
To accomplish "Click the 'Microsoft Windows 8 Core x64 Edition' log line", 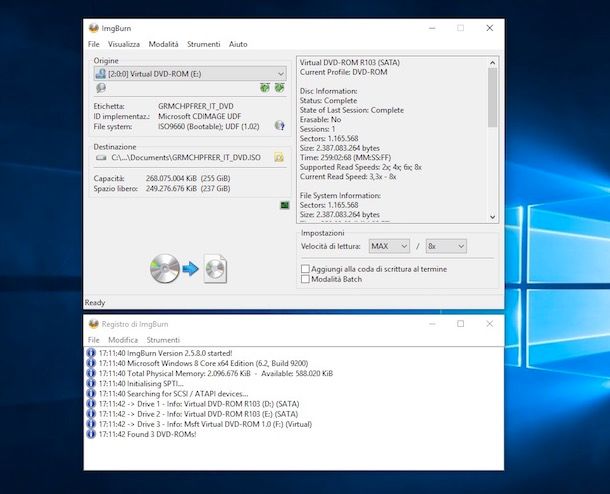I will [x=203, y=363].
